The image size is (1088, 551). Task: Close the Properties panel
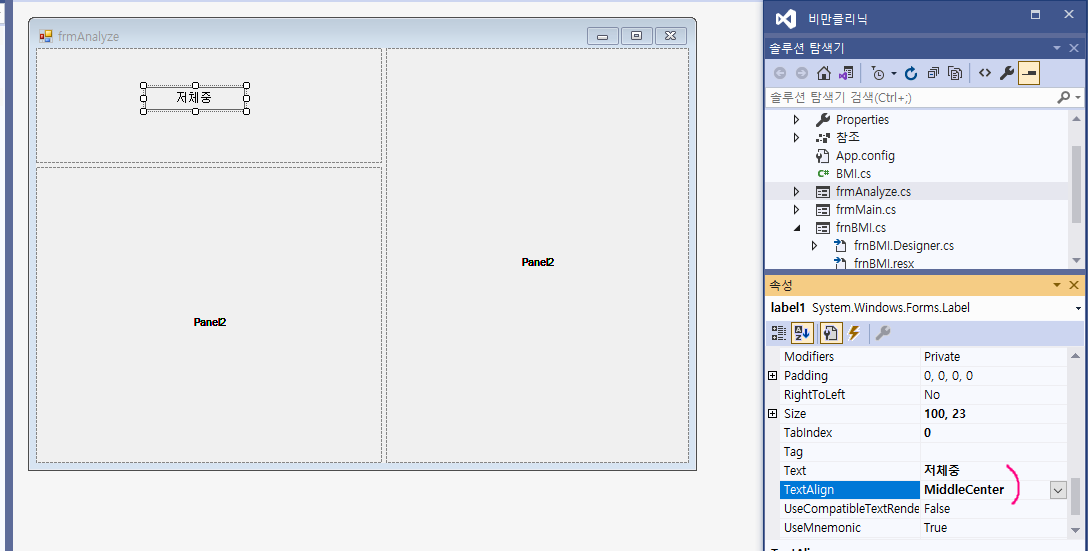[x=1074, y=285]
